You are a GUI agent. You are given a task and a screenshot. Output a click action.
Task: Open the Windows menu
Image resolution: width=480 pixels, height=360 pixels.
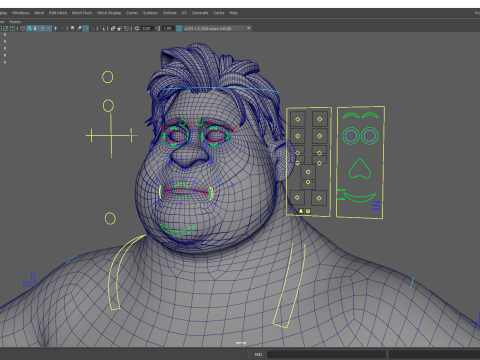(x=21, y=13)
